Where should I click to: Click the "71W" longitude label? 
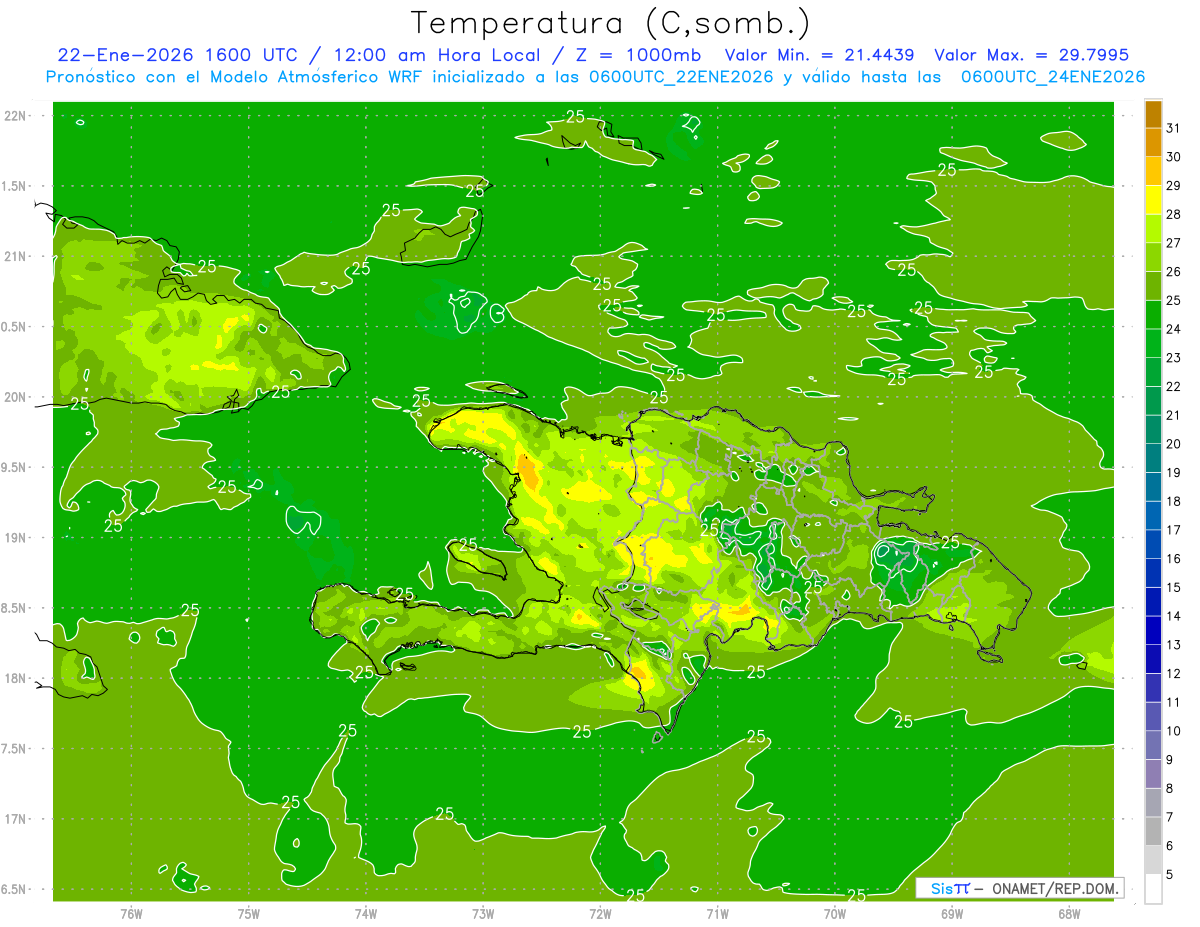pyautogui.click(x=717, y=914)
